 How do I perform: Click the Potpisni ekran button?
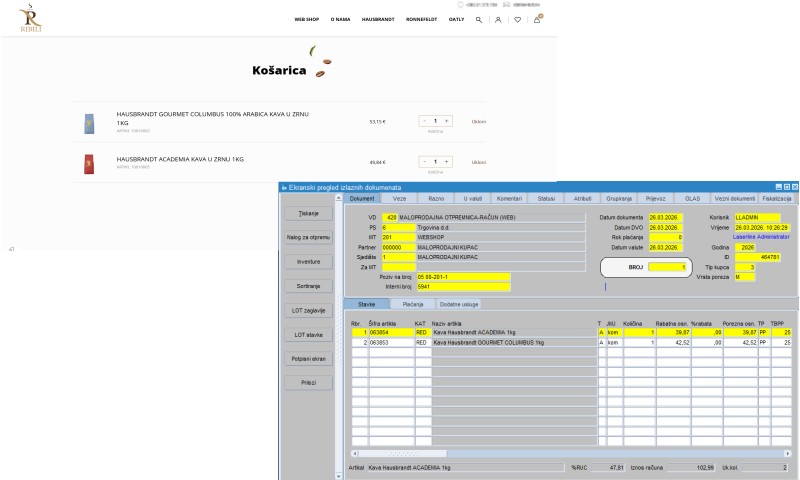309,359
